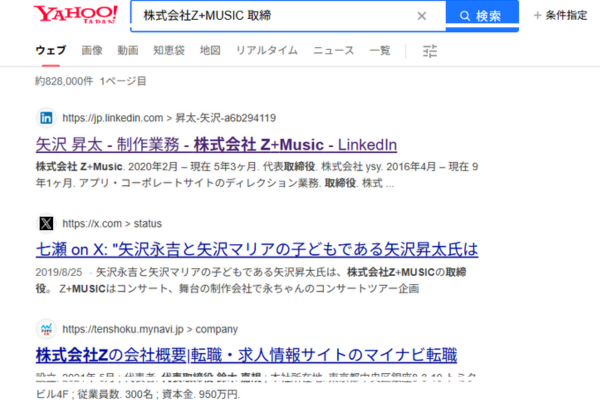
Task: Click the 七瀬 on X snippet text
Action: point(251,280)
